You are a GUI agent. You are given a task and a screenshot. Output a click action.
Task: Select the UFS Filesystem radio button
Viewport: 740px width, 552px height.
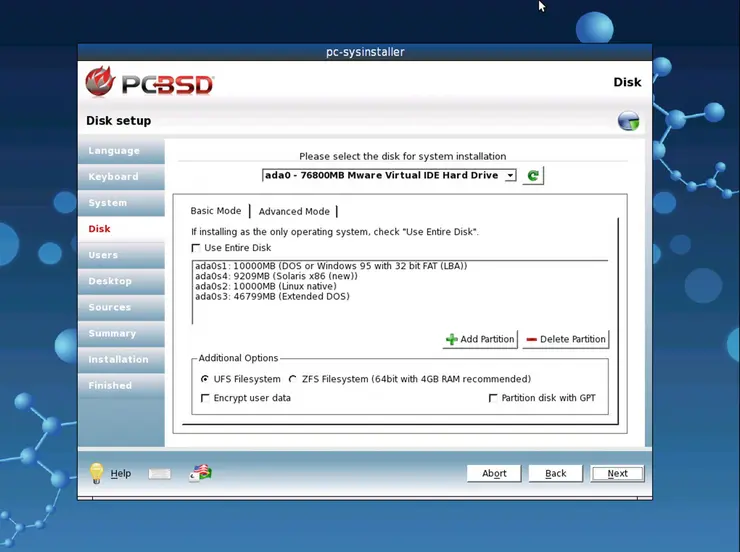click(x=205, y=379)
